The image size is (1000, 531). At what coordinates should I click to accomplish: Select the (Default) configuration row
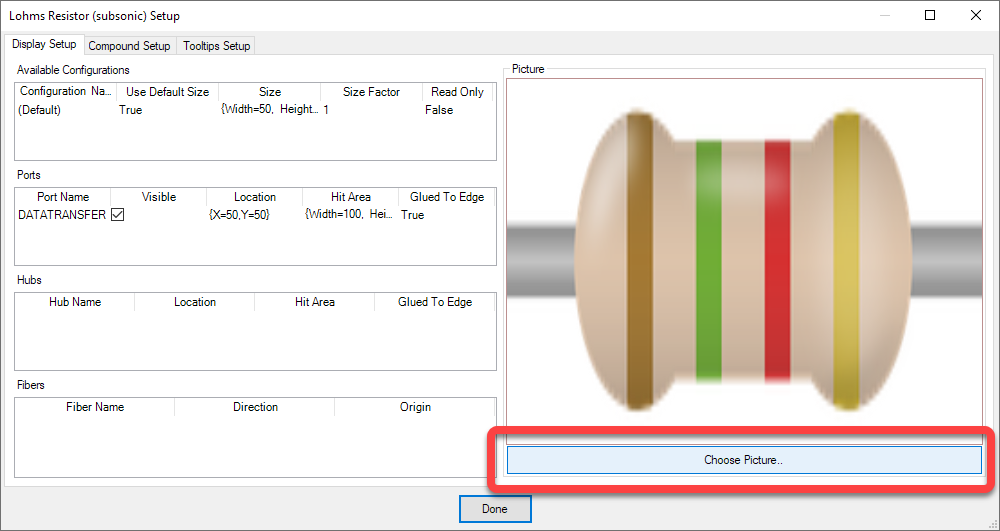[40, 110]
